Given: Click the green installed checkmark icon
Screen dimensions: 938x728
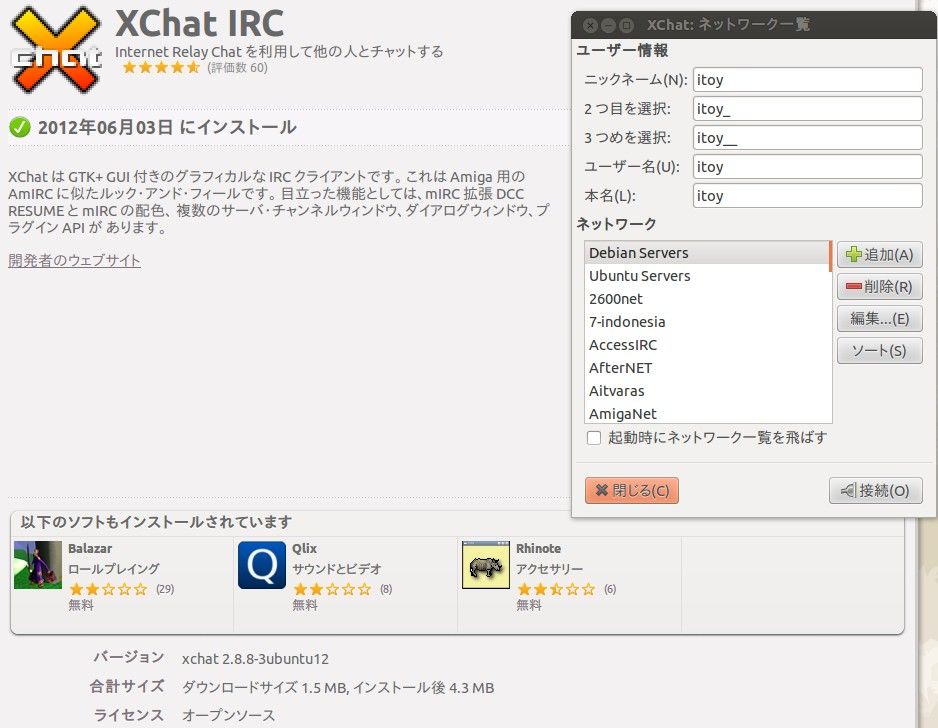Looking at the screenshot, I should [20, 127].
